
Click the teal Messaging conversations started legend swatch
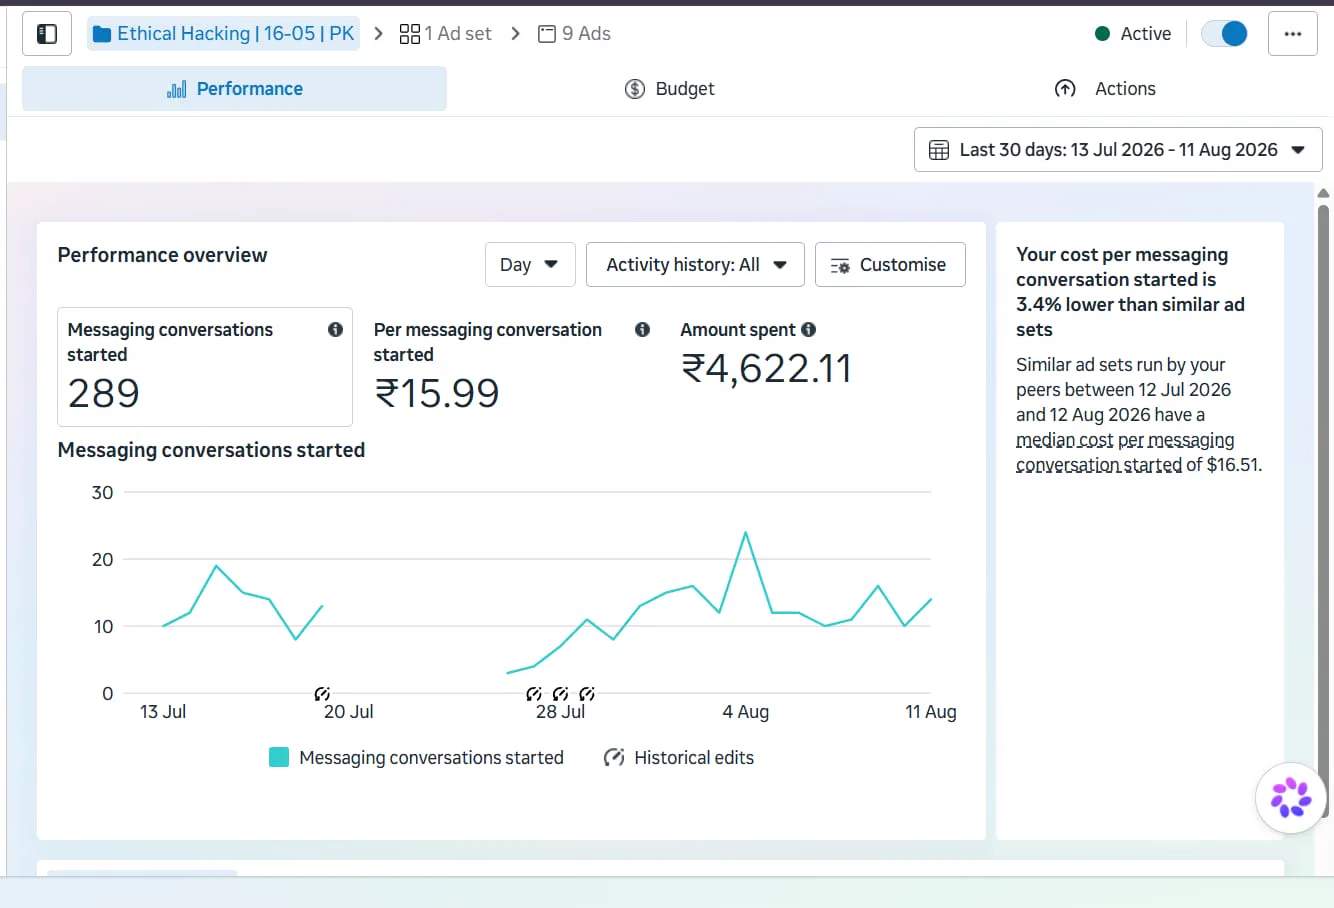tap(279, 757)
